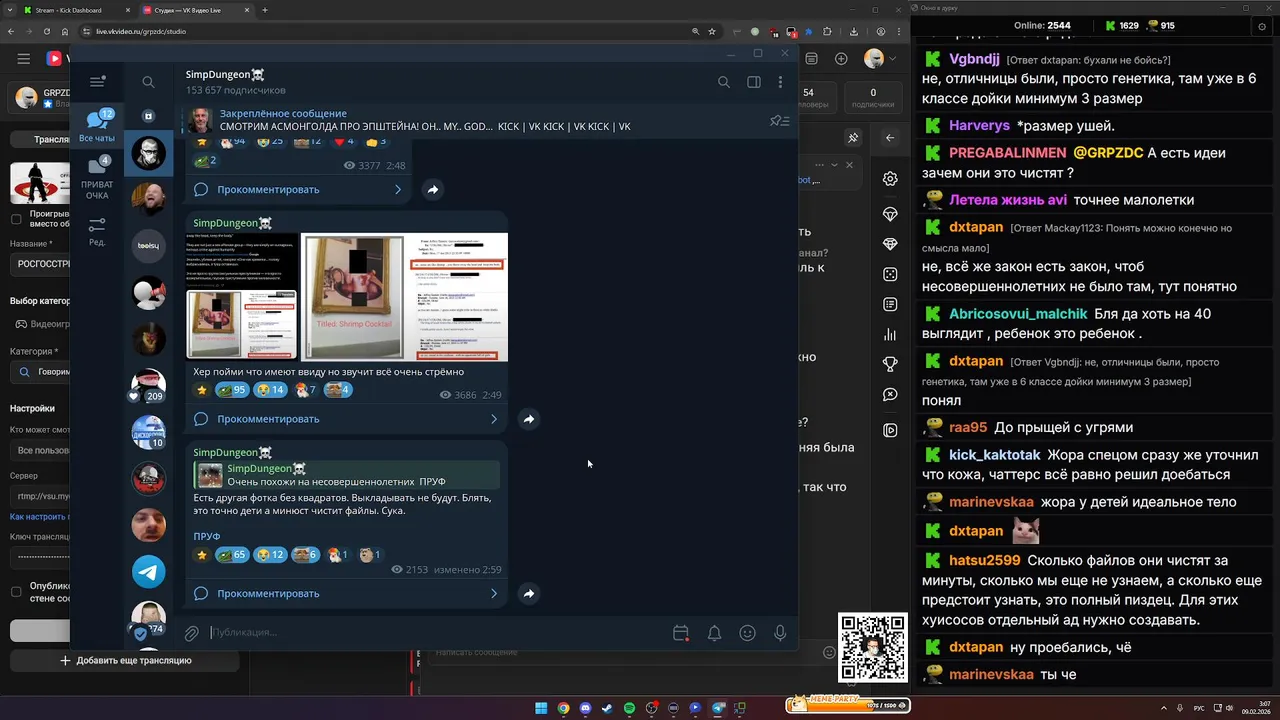
Task: Click pin icon in VK studio chat
Action: coord(853,138)
